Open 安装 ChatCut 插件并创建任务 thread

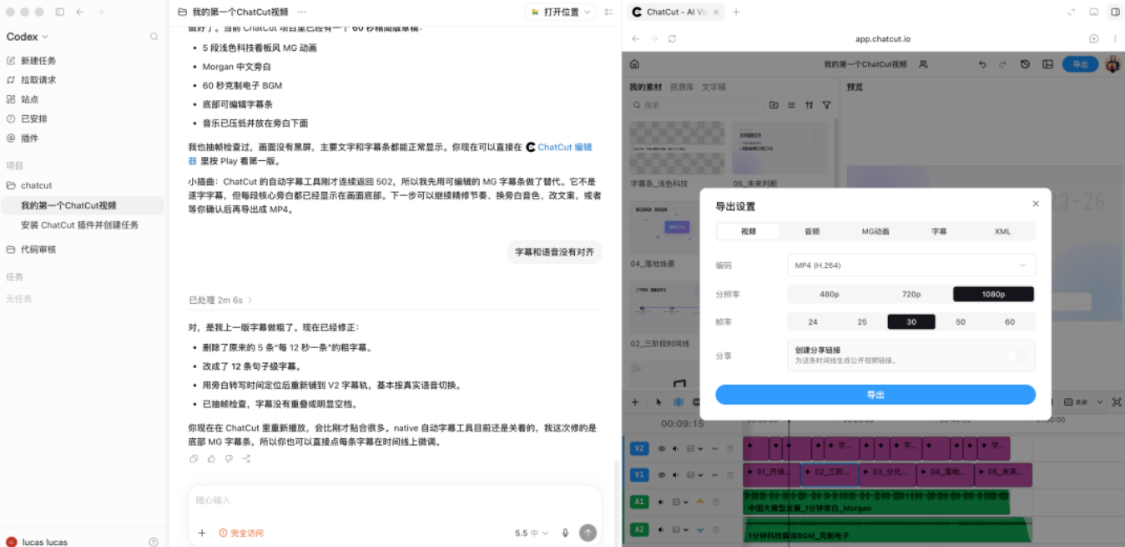click(80, 225)
